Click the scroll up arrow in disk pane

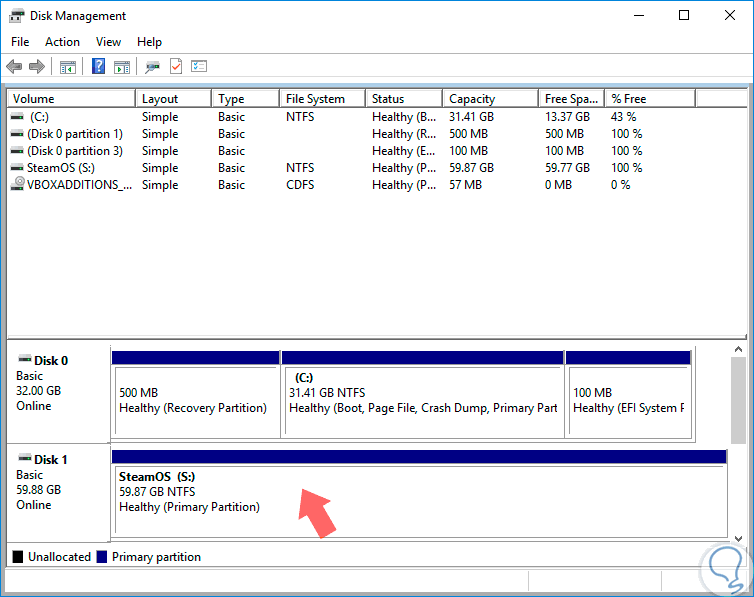(738, 349)
